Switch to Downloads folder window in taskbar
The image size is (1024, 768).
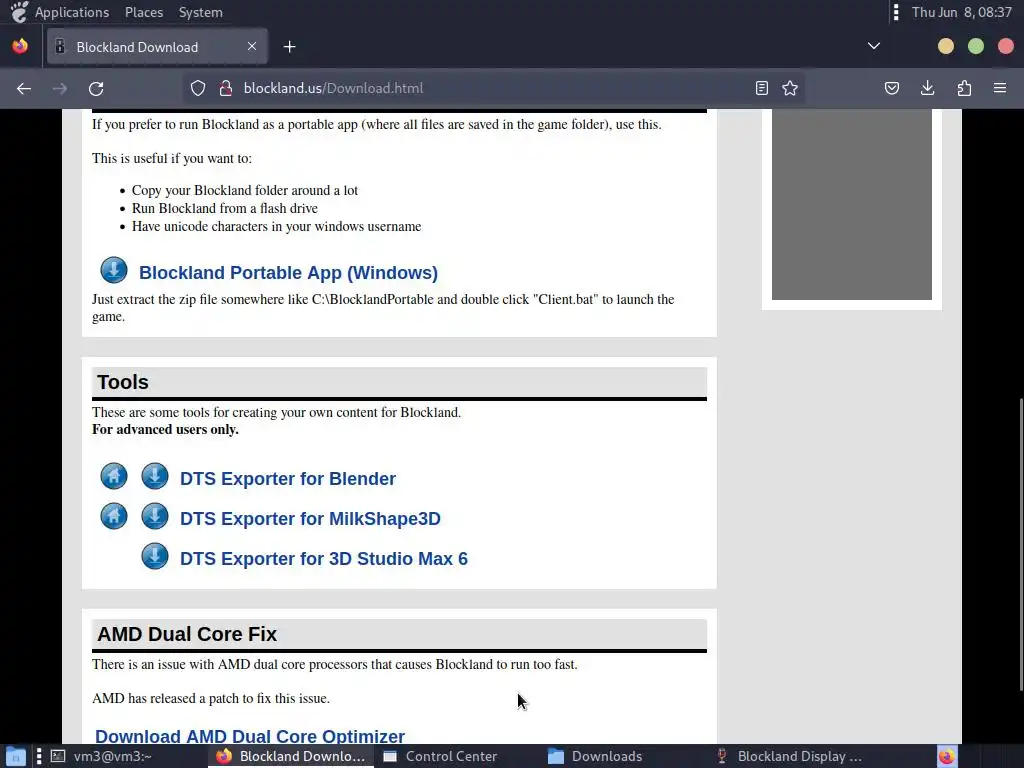pos(595,756)
